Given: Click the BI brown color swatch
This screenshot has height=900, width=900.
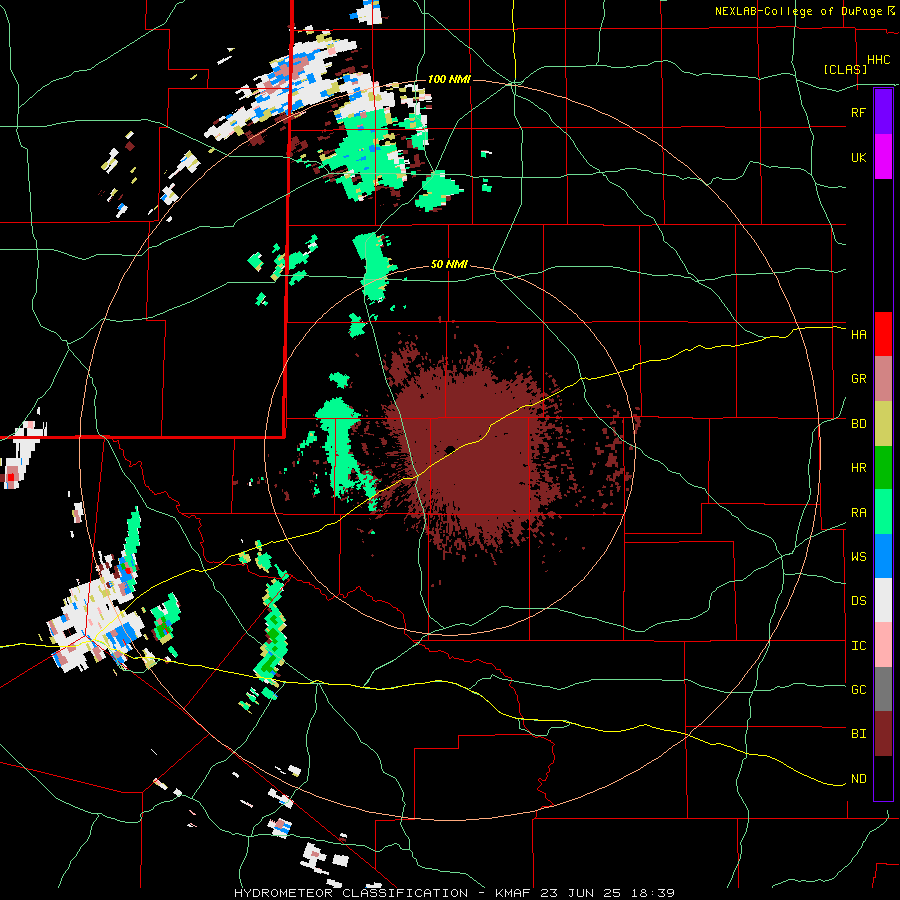Looking at the screenshot, I should coord(883,734).
